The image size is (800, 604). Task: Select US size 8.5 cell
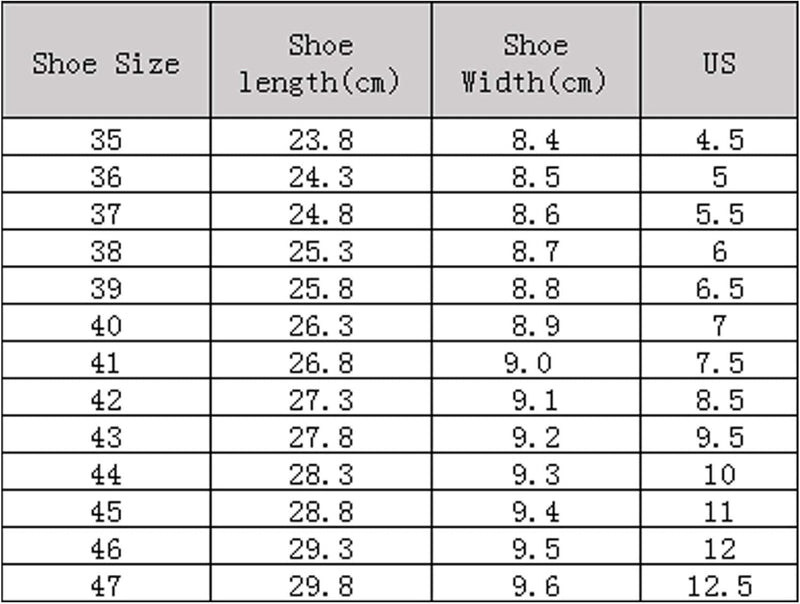pos(719,400)
